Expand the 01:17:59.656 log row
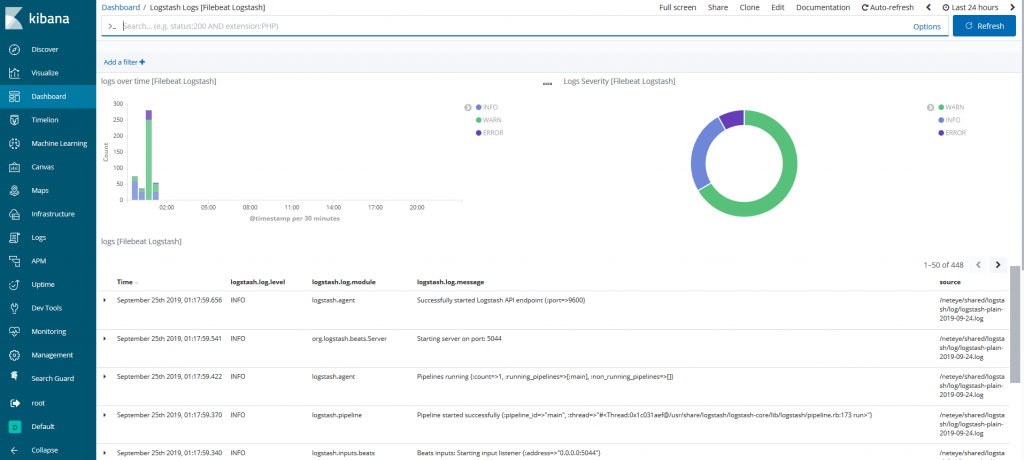 (x=105, y=300)
